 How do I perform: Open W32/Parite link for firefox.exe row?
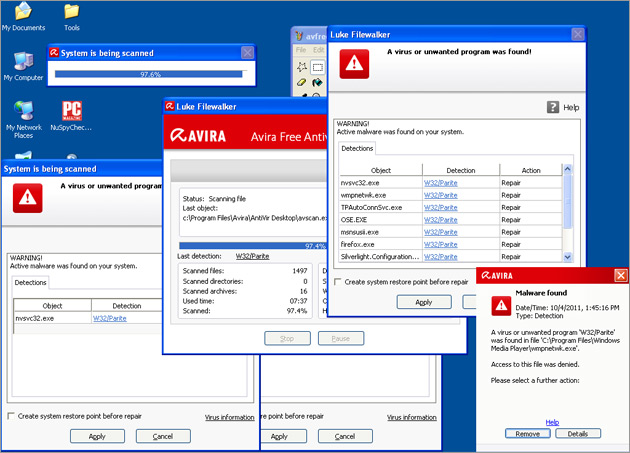pos(441,244)
